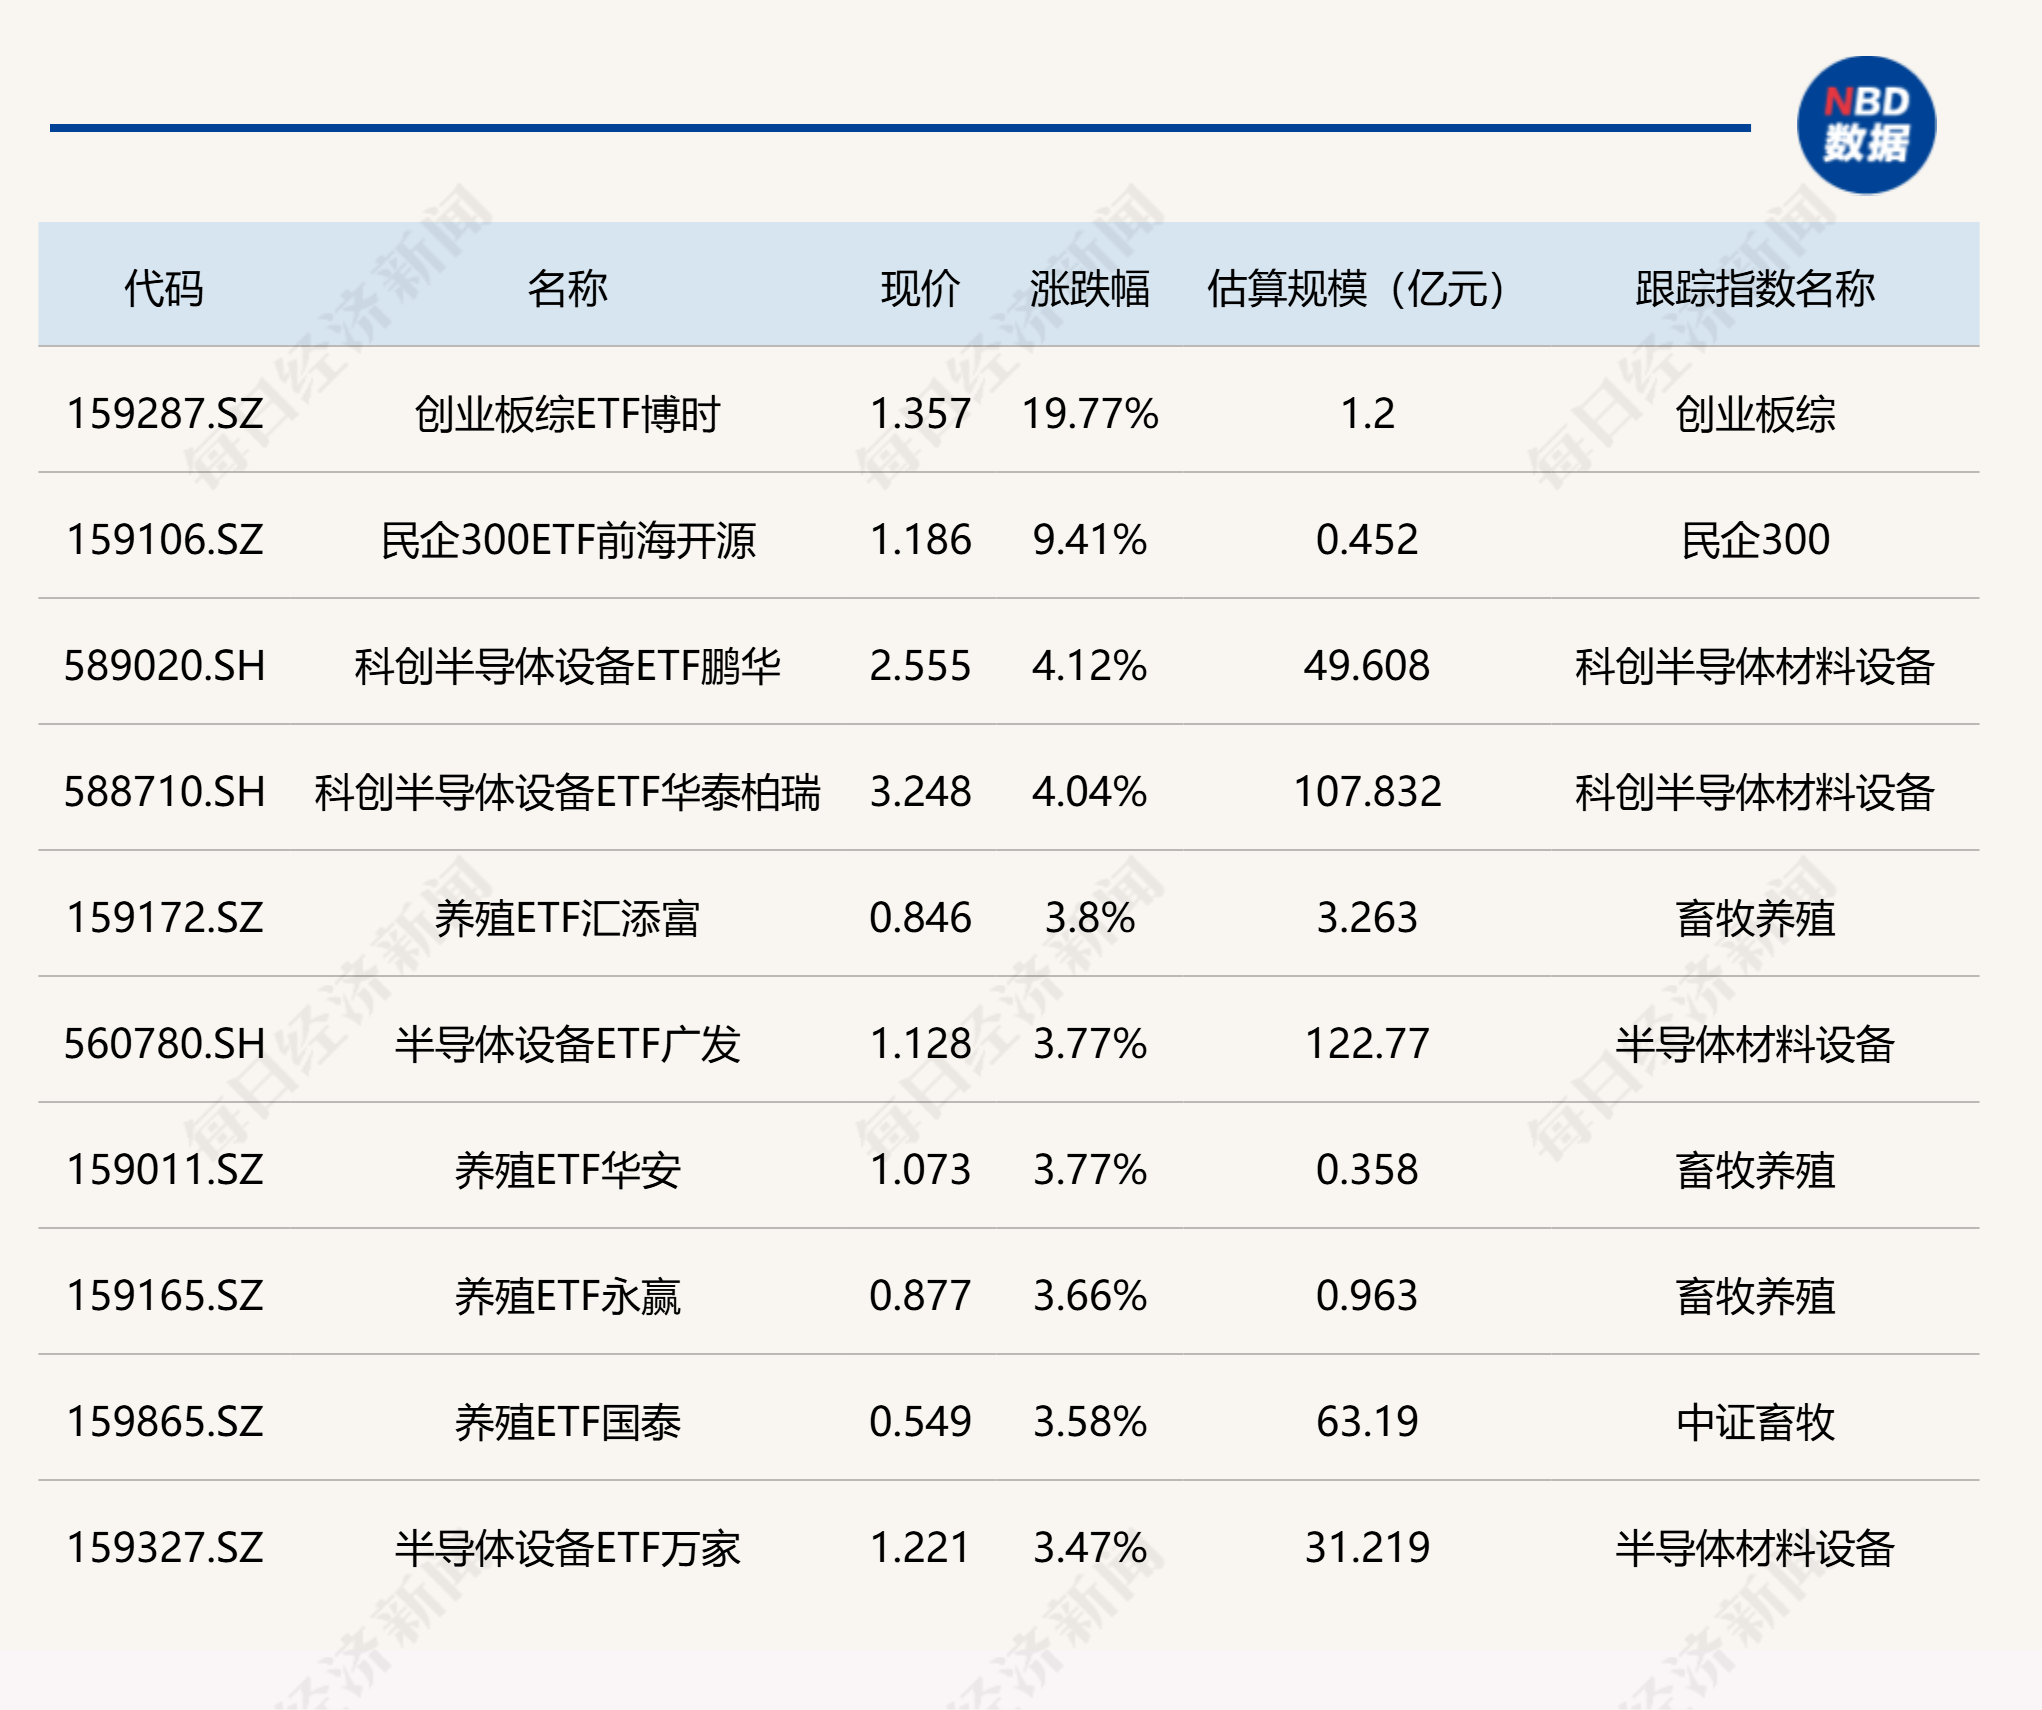Click the name 民企300ETF前海开源
Screen dimensions: 2042x1710
(x=567, y=540)
